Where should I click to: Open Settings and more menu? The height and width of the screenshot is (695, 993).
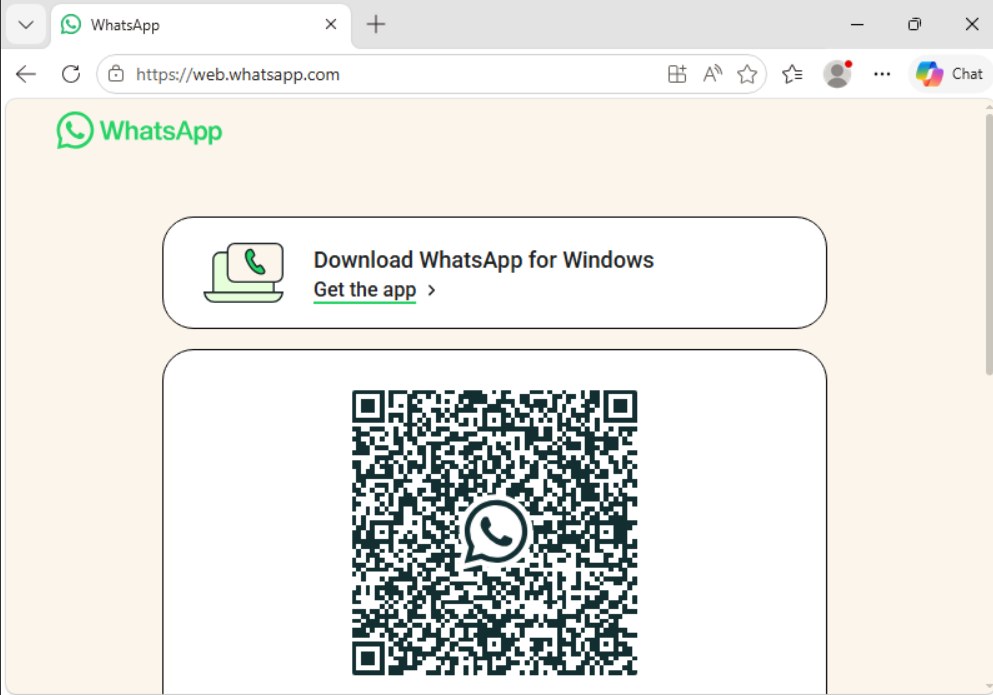882,74
